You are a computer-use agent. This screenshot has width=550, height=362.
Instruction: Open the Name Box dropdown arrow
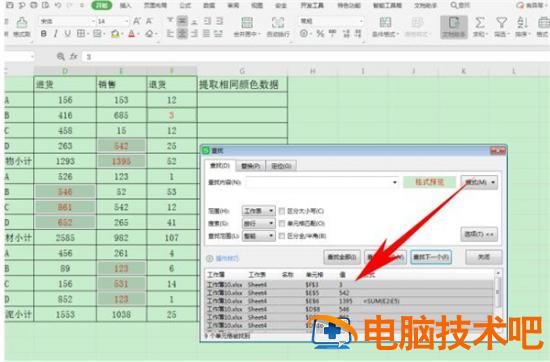(32, 56)
